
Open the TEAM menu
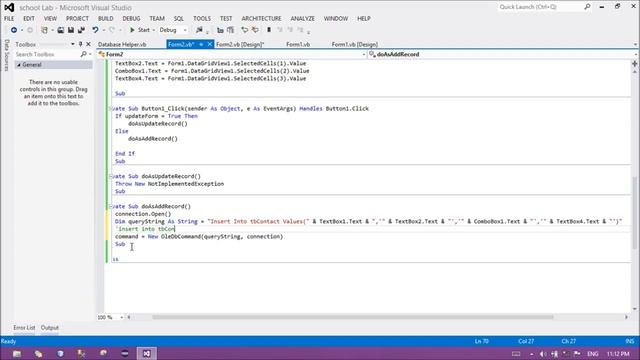[x=157, y=18]
